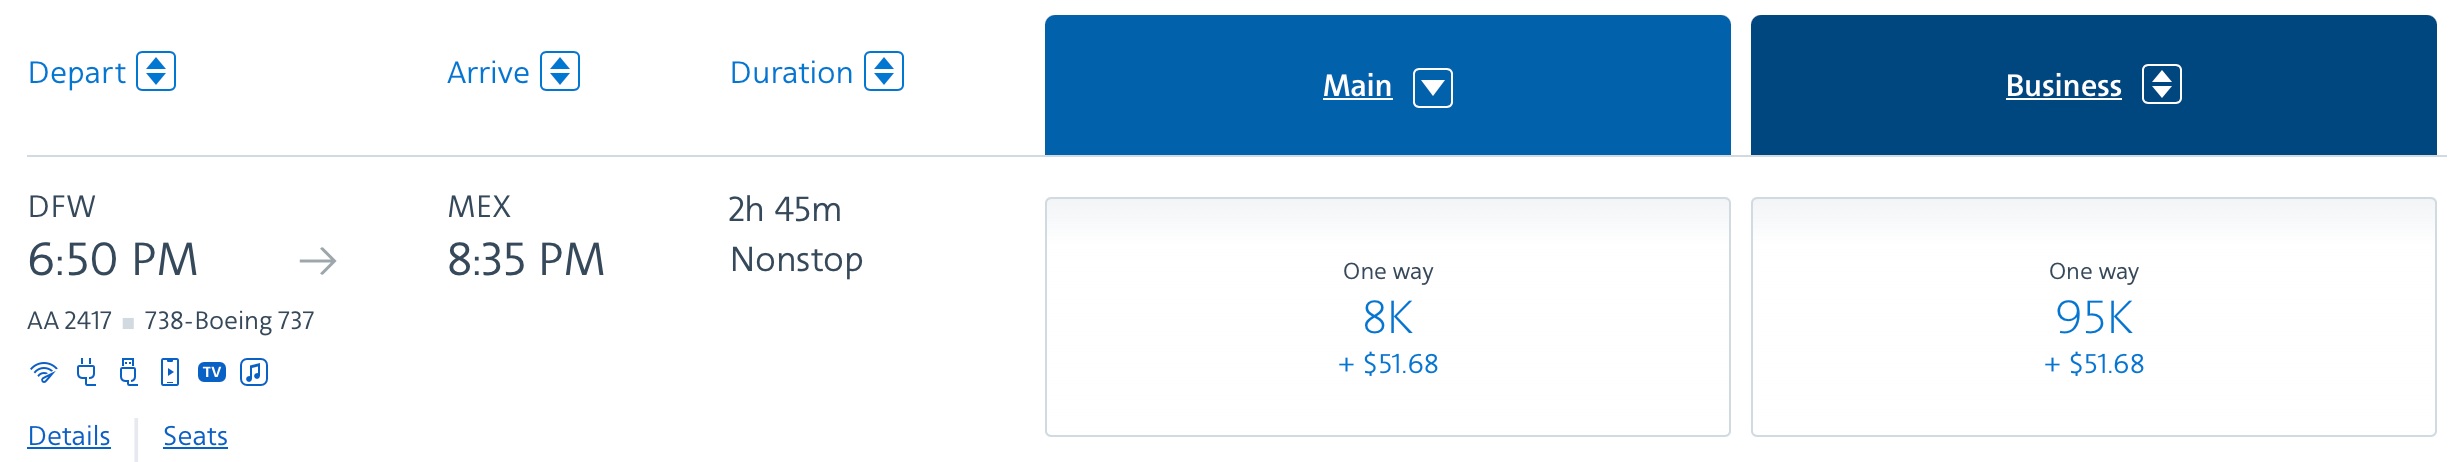Toggle sort order using Depart arrows icon
The image size is (2458, 462).
coord(156,71)
